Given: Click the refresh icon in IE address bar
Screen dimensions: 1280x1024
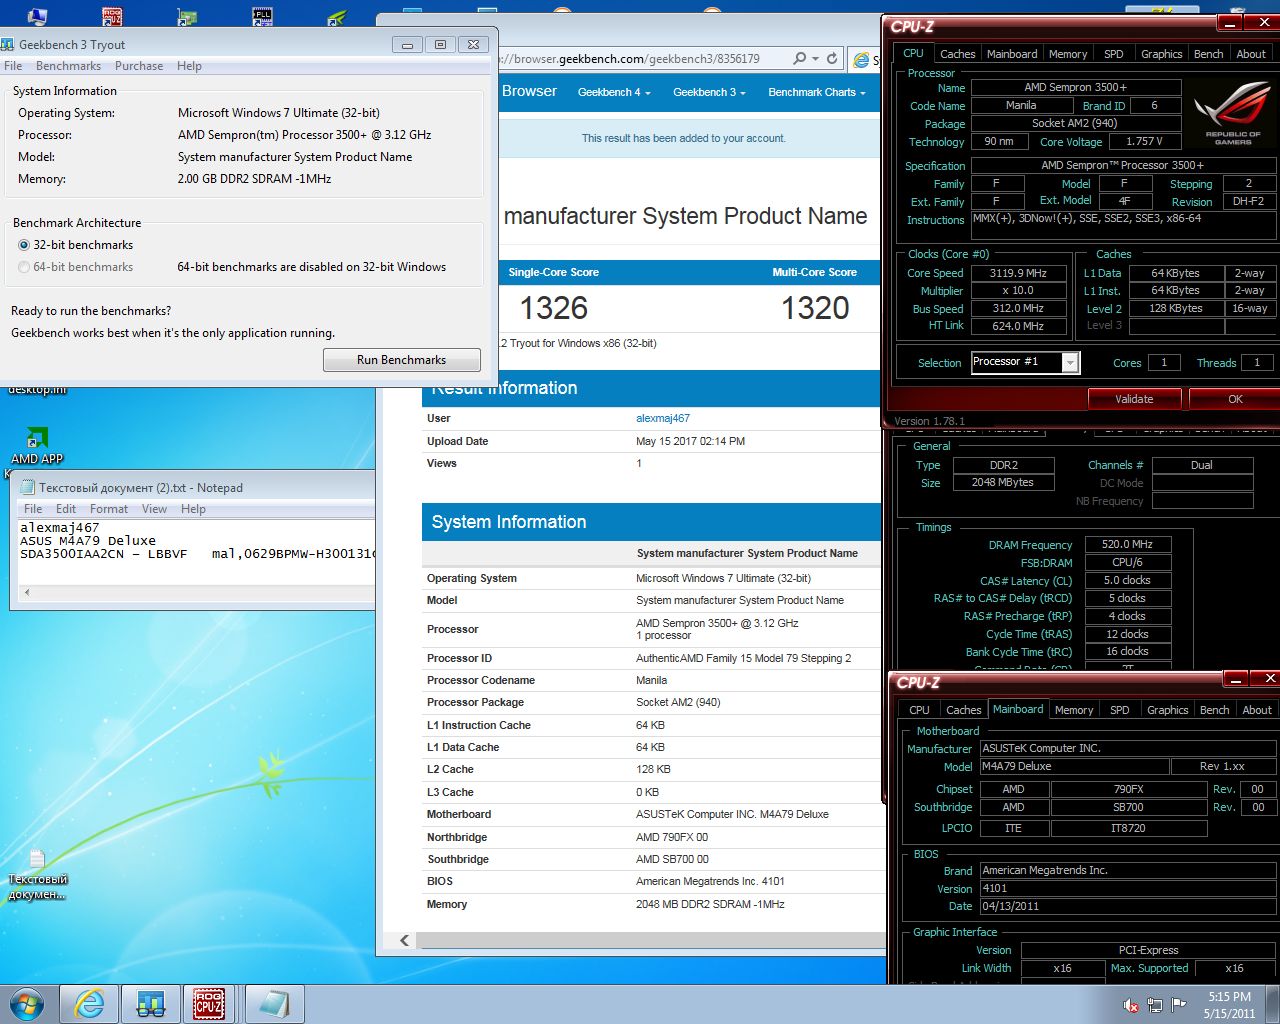Looking at the screenshot, I should point(832,58).
